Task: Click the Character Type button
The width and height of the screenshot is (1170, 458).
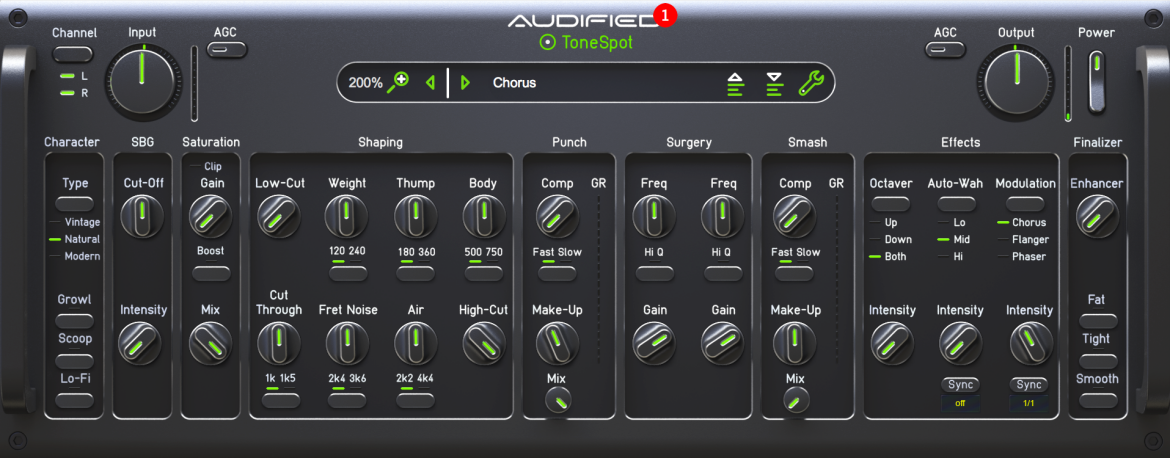Action: pos(75,204)
